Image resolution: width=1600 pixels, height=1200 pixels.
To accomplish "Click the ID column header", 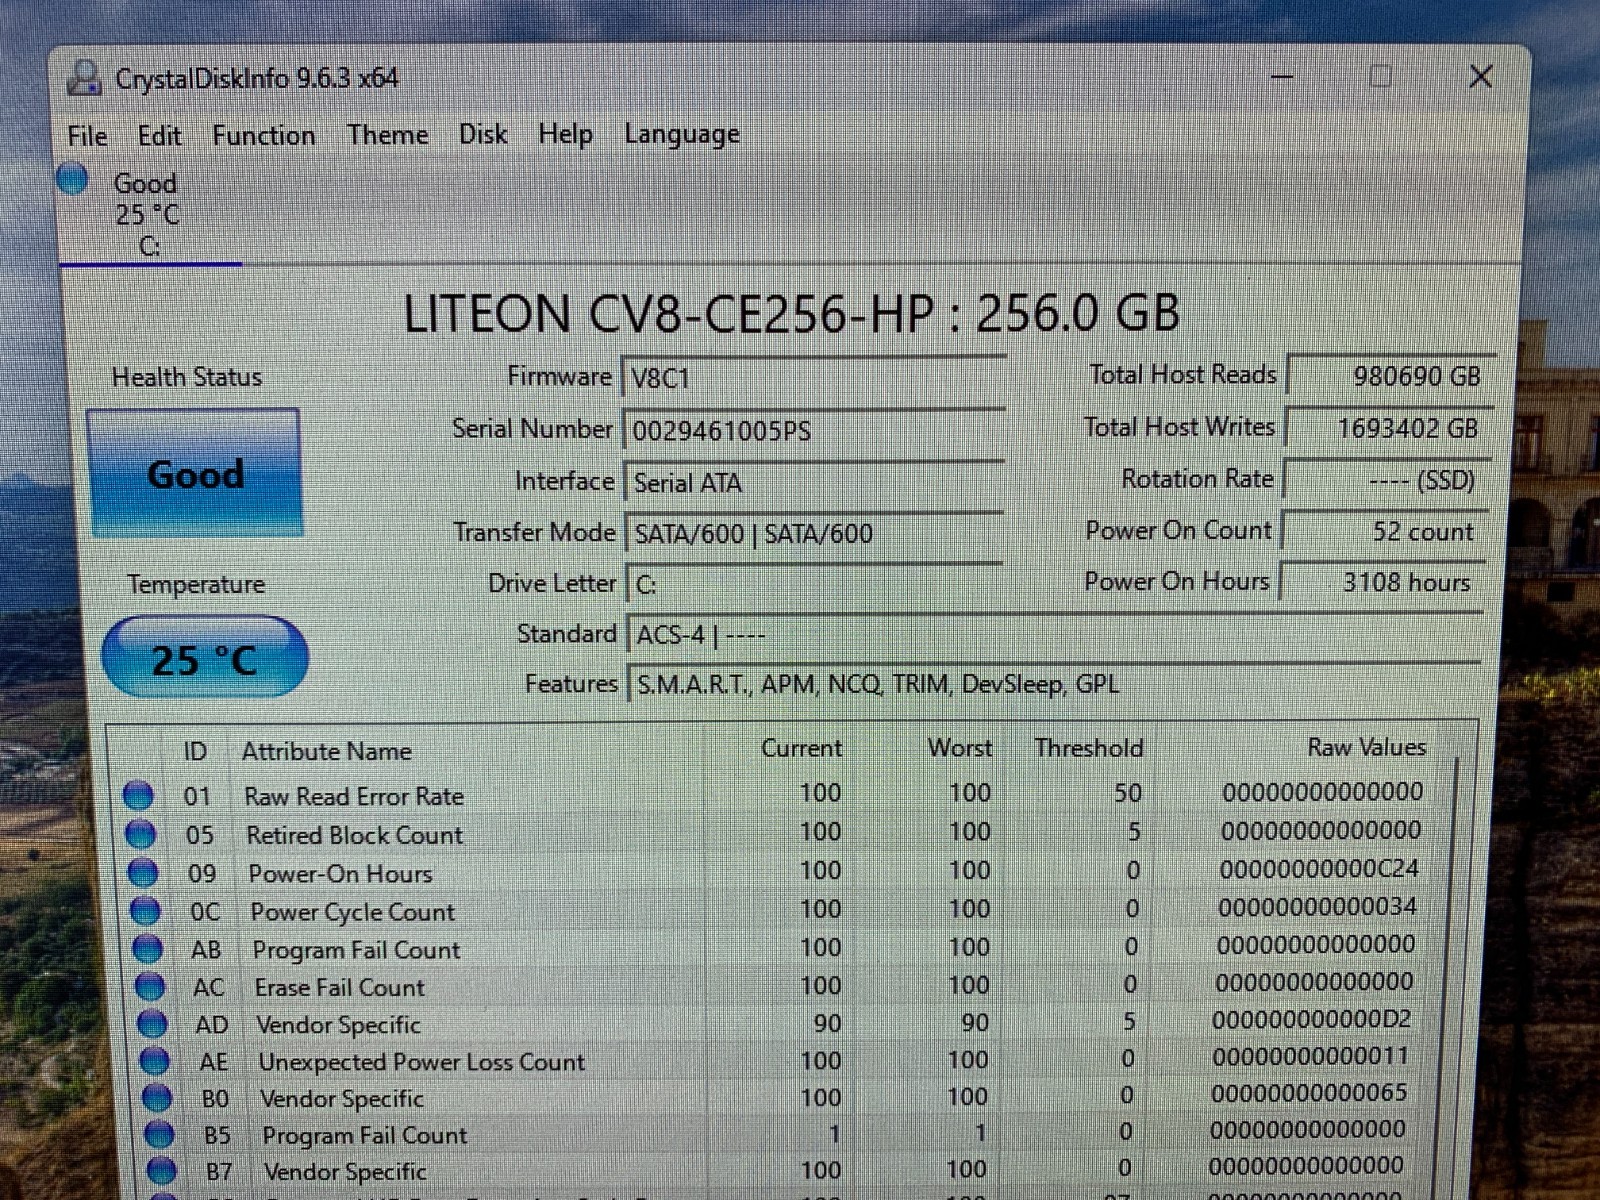I will click(195, 751).
